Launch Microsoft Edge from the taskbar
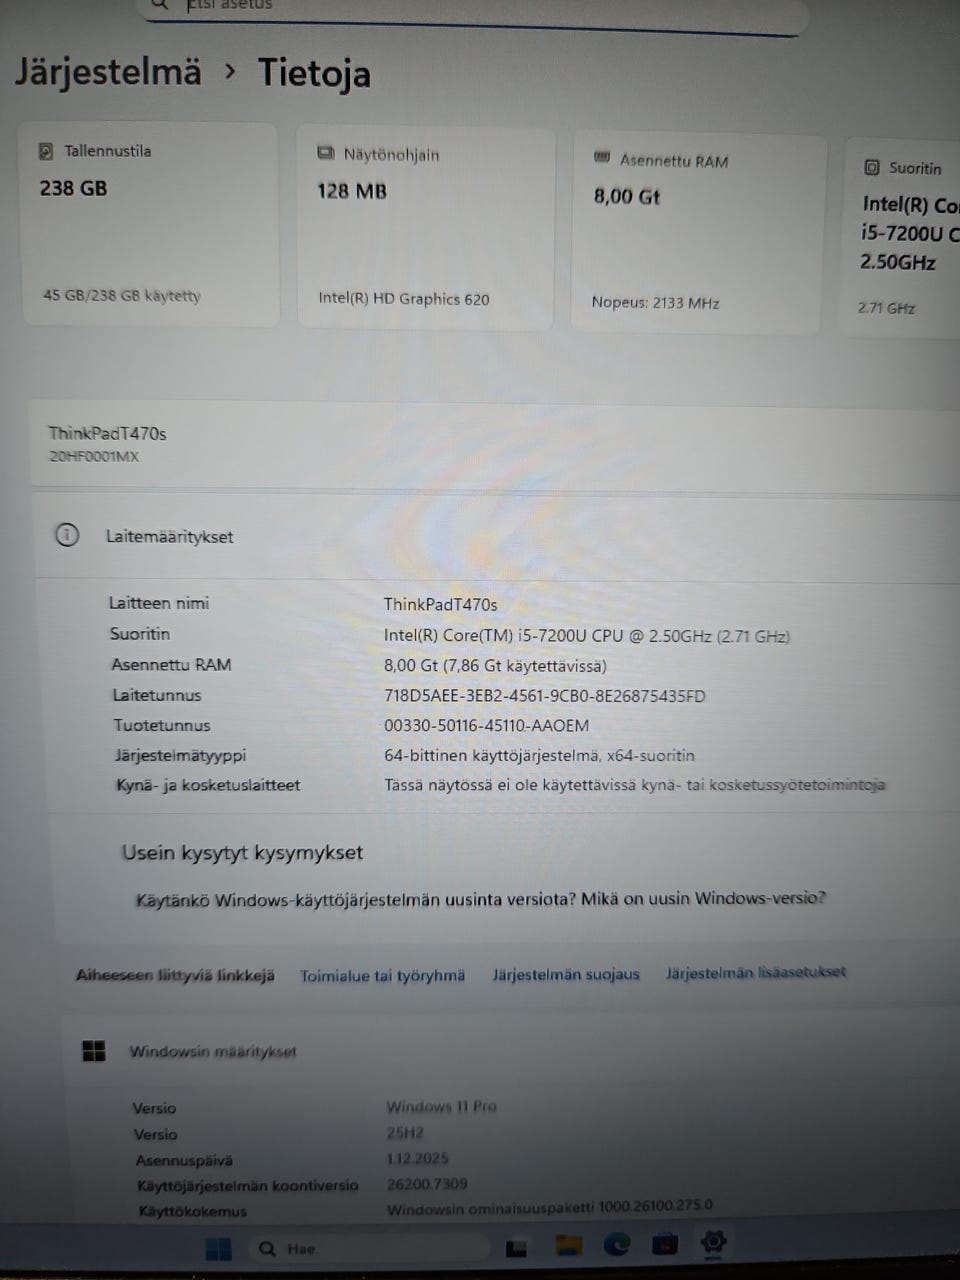 pyautogui.click(x=616, y=1245)
